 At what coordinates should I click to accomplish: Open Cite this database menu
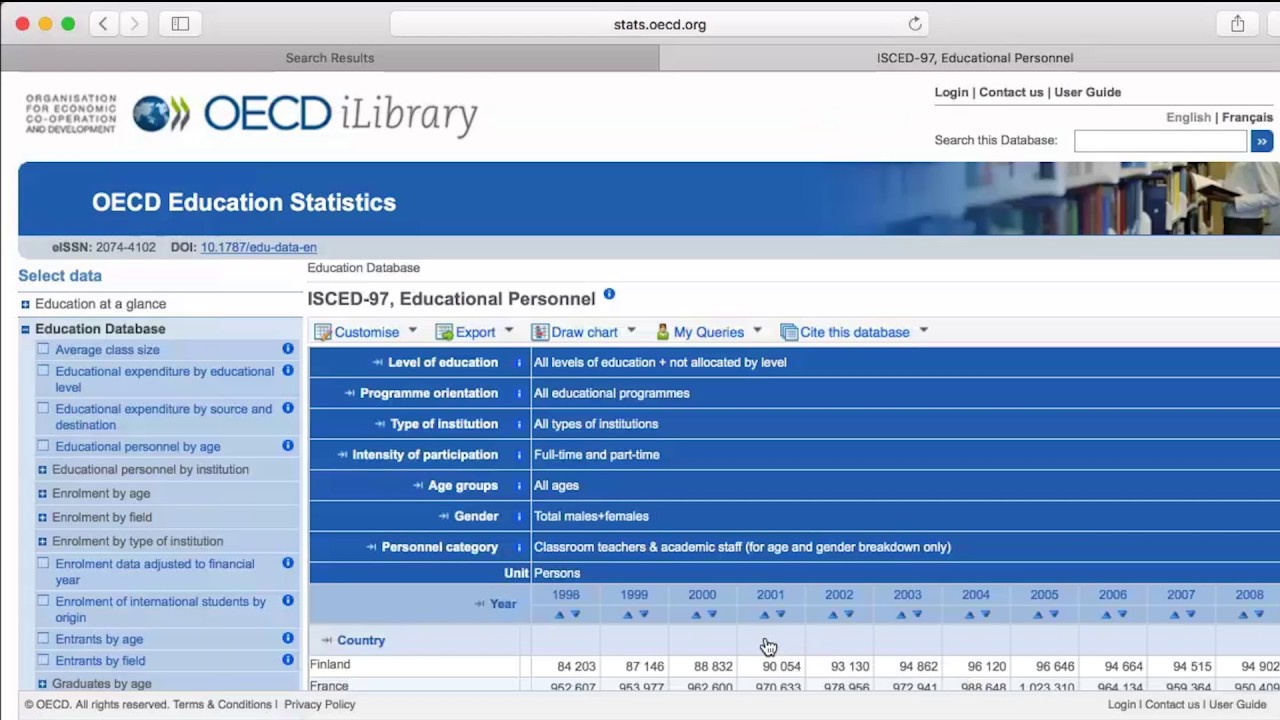[855, 332]
